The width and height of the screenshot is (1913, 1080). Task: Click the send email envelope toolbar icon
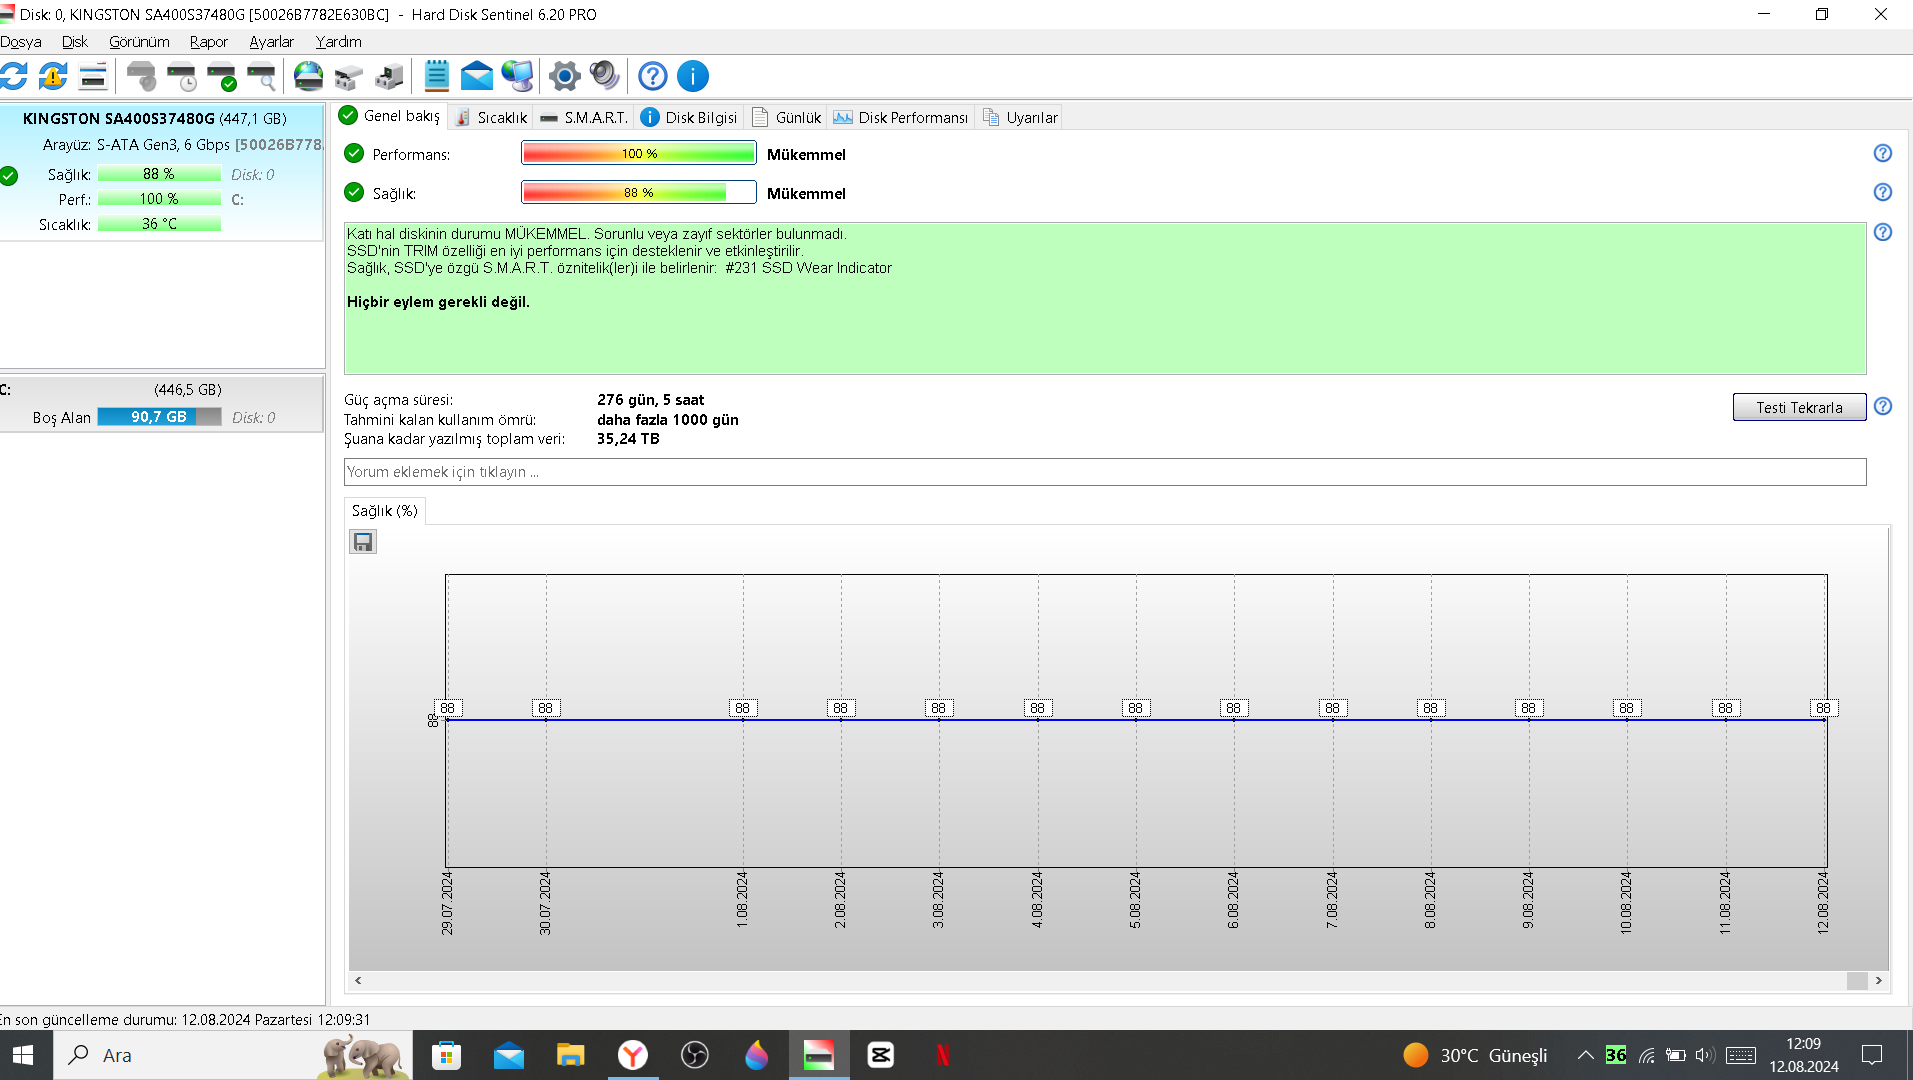[x=477, y=76]
